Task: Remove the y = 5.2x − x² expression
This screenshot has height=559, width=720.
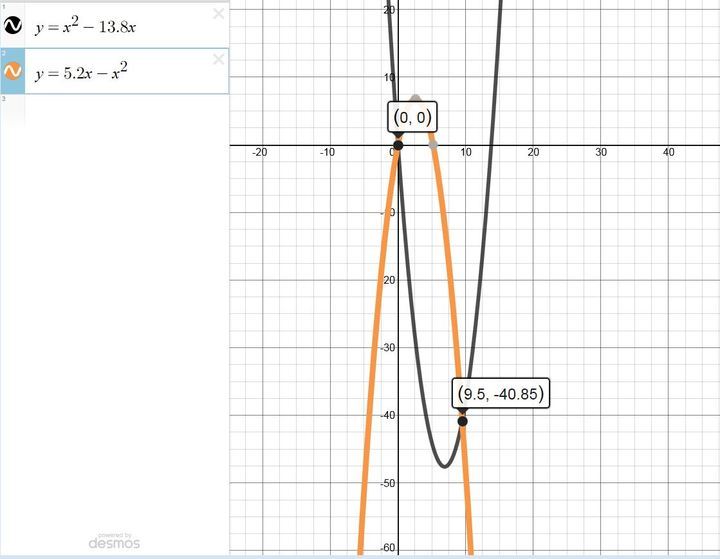Action: (219, 60)
